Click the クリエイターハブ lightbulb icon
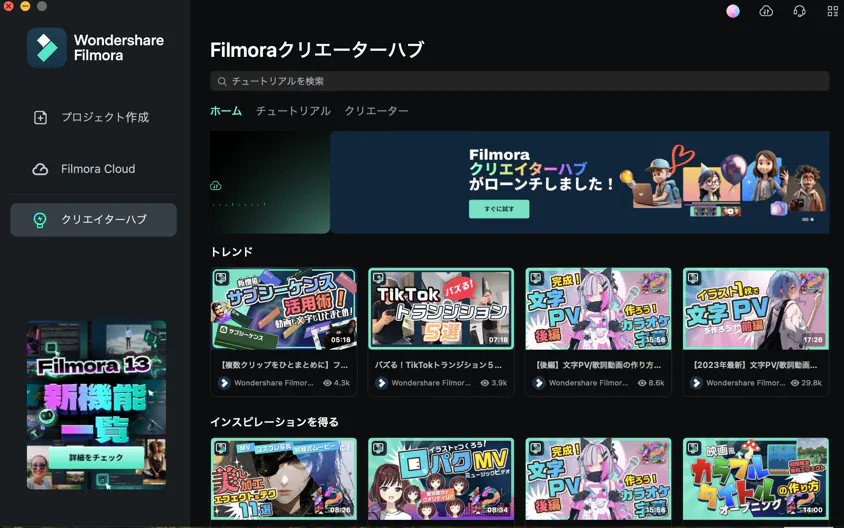This screenshot has height=528, width=844. coord(40,220)
